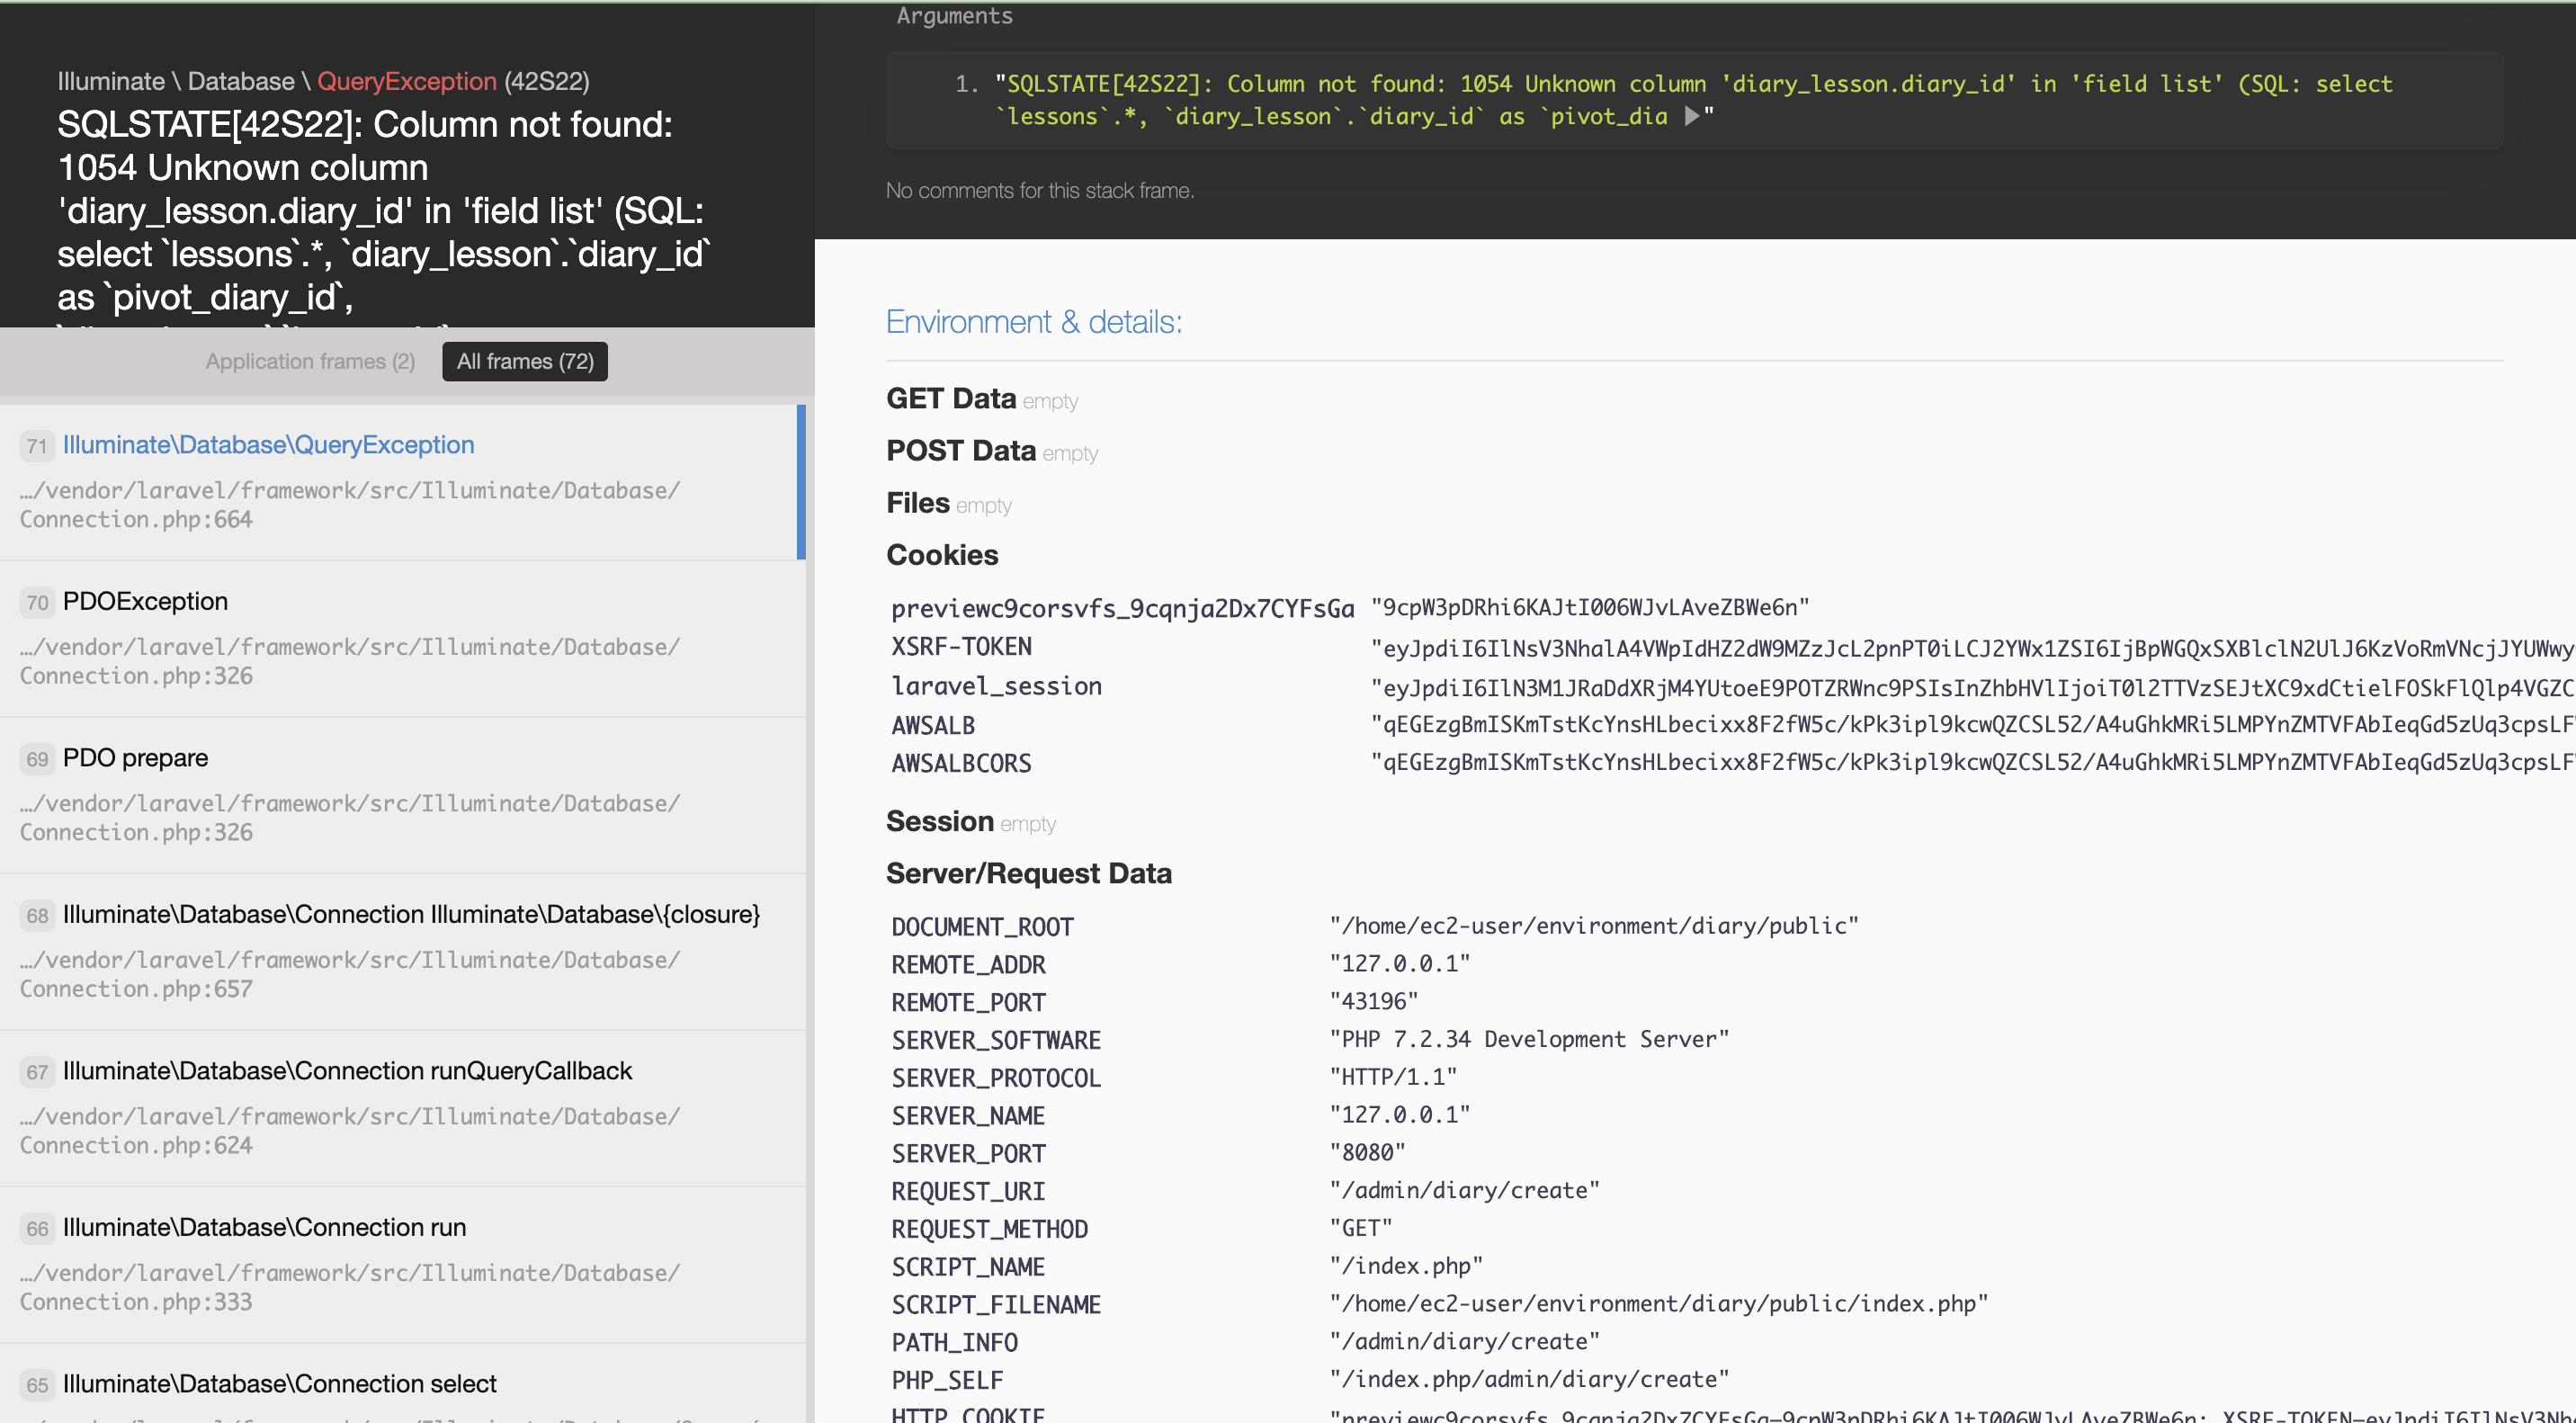Open frame 71 Illuminate\Database\QueryException
Screen dimensions: 2576x1423
268,445
